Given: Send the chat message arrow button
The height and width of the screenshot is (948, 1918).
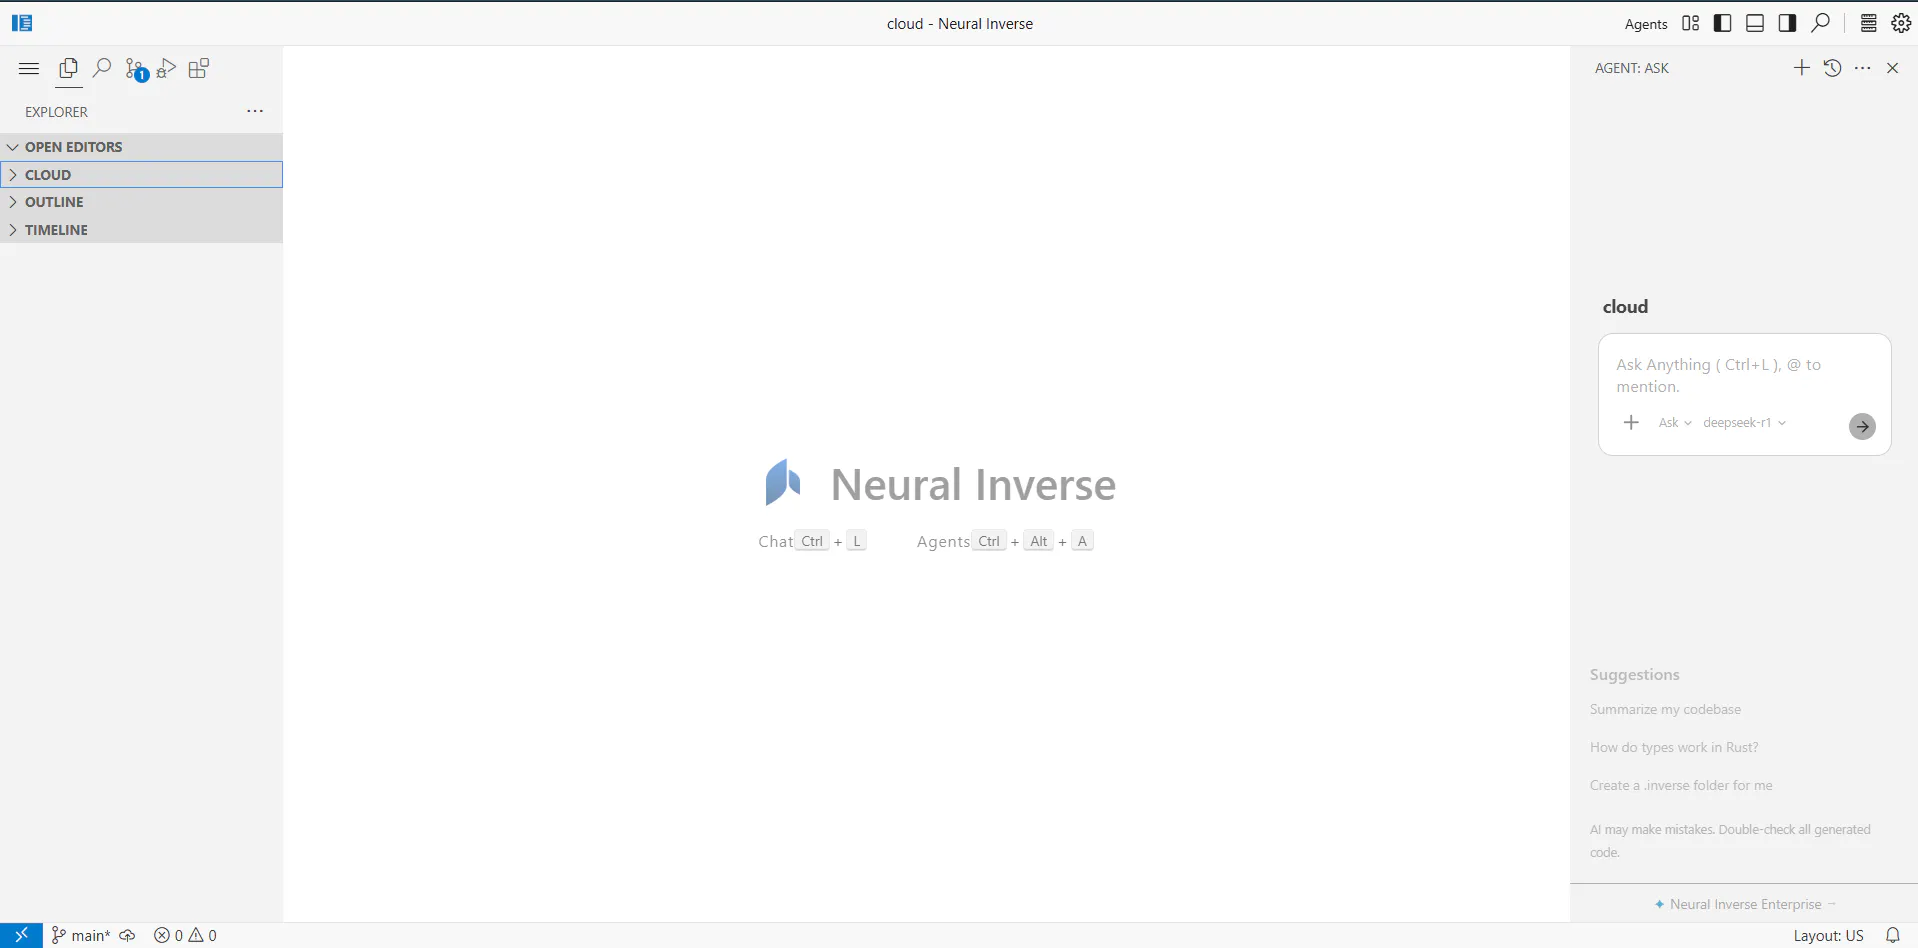Looking at the screenshot, I should click(1862, 427).
